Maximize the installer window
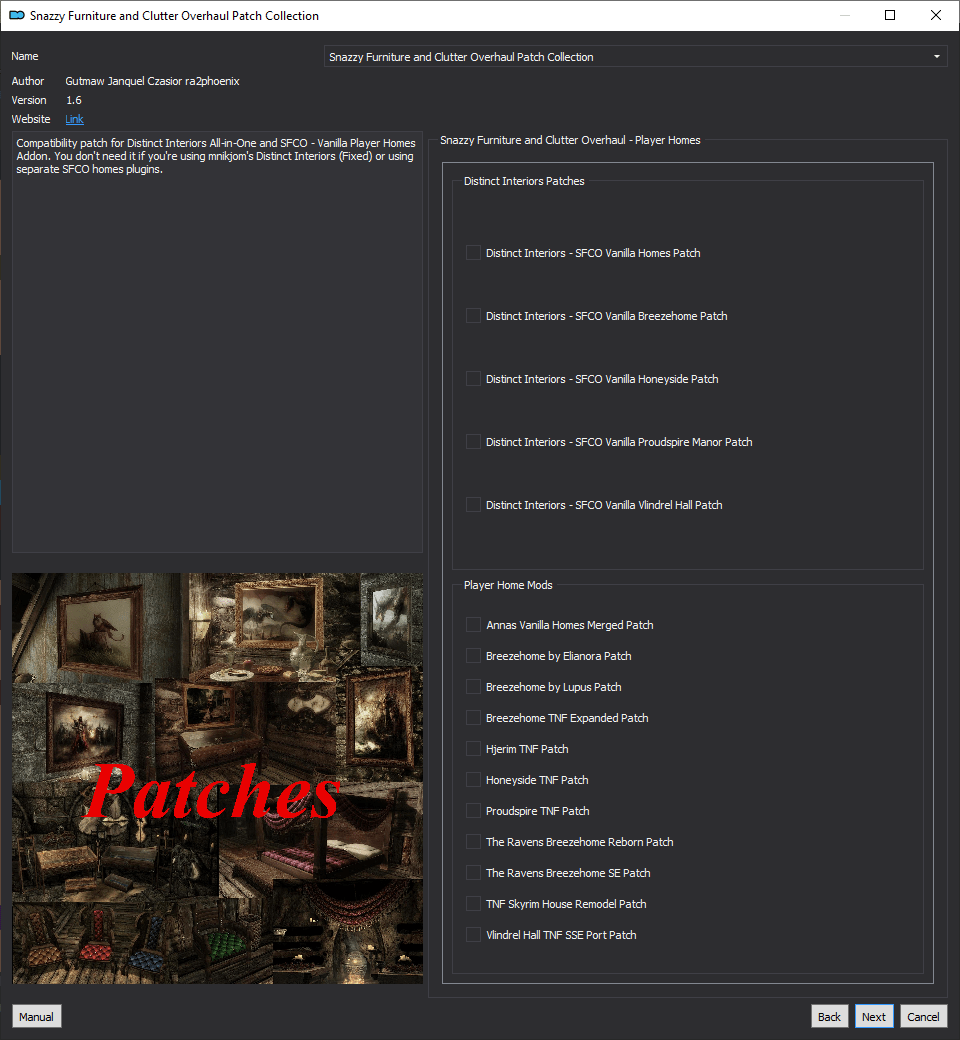The image size is (960, 1040). coord(890,15)
